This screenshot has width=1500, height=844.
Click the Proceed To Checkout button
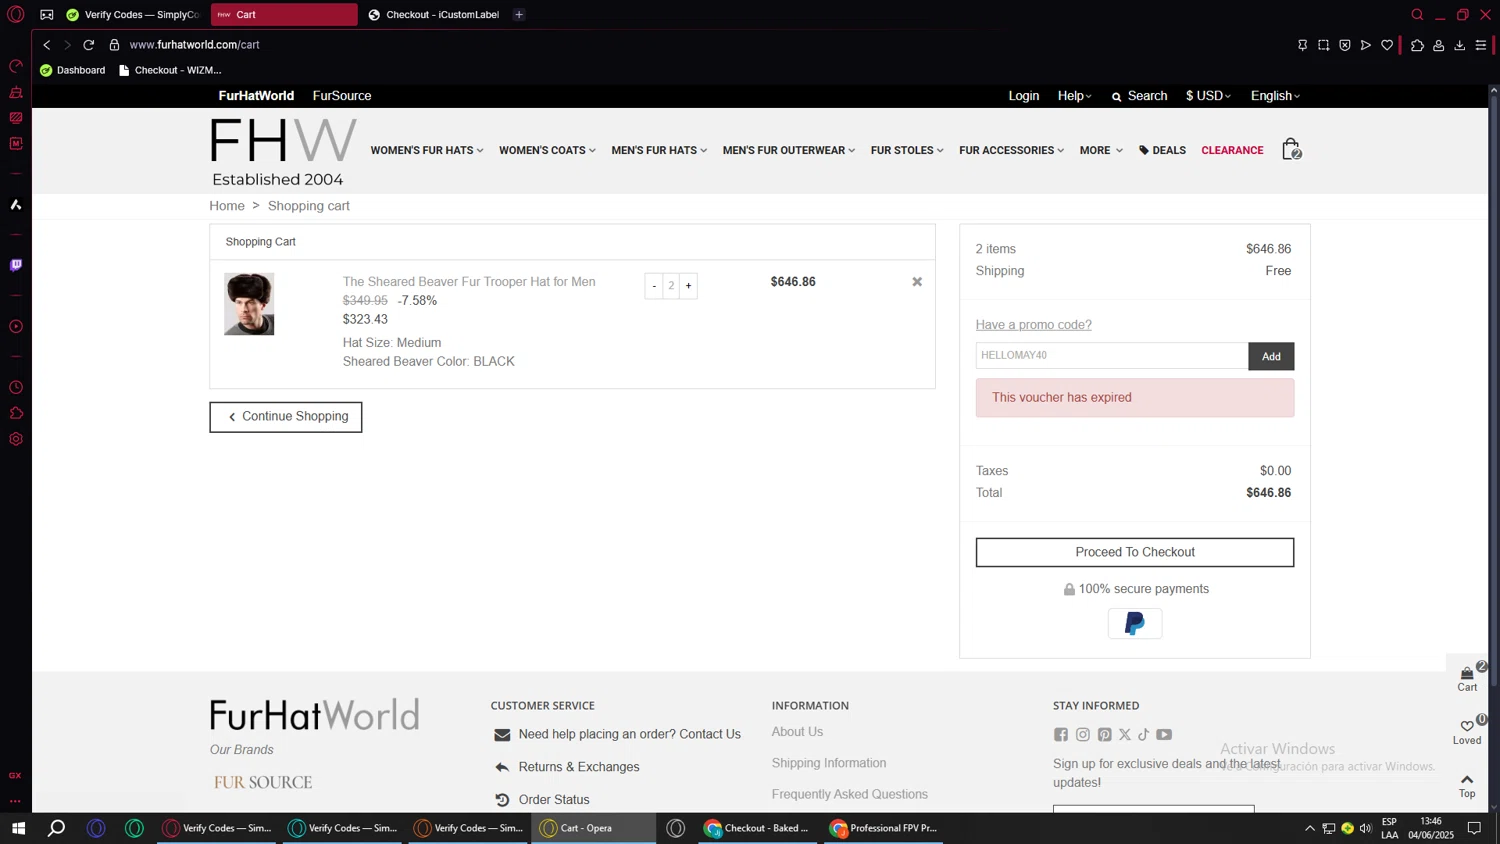(x=1135, y=552)
